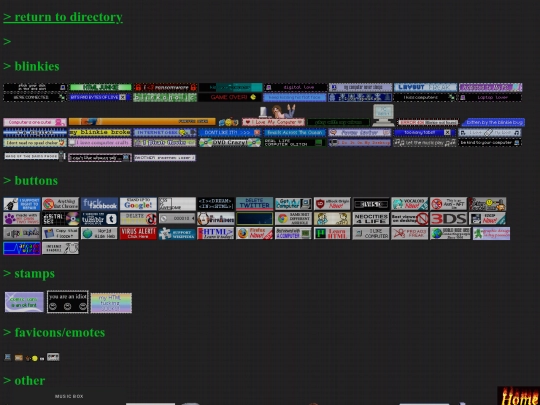
Task: Click the 'DELETE TWITTER' button
Action: pos(255,204)
